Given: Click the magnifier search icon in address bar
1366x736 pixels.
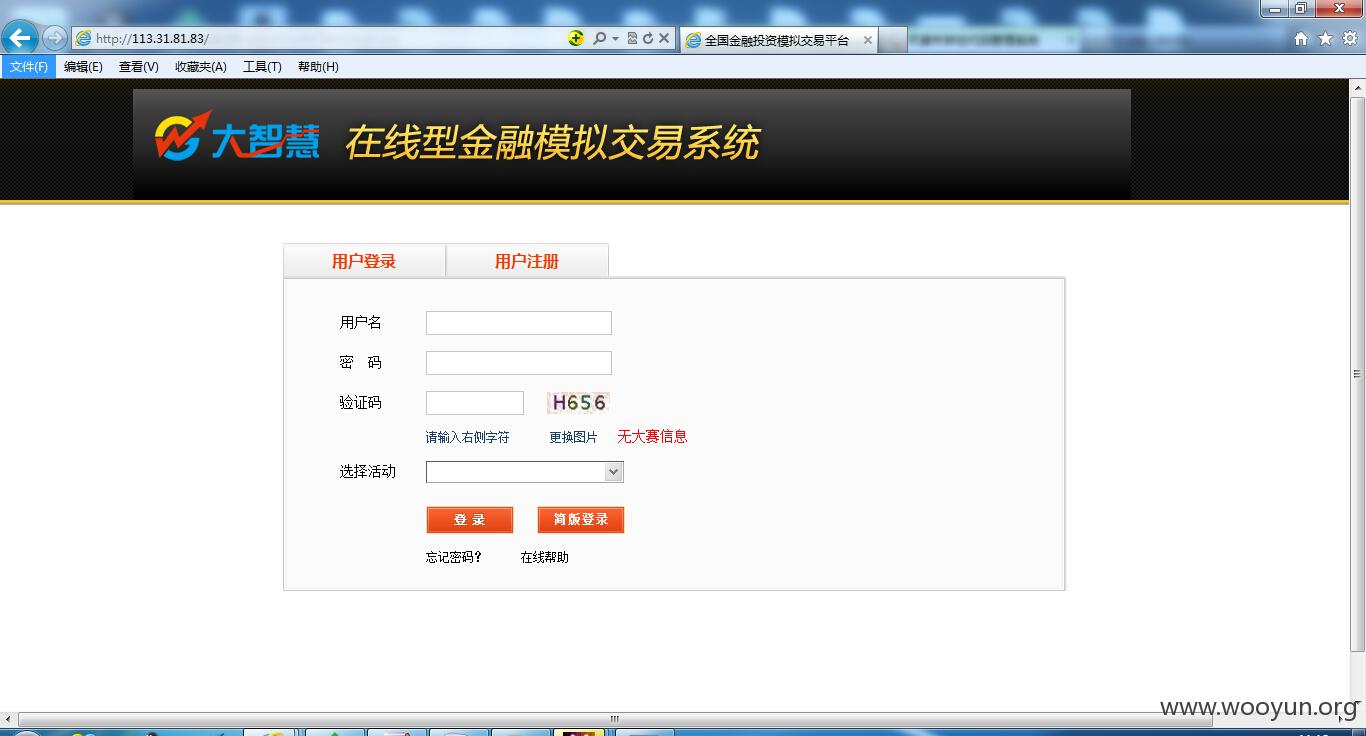Looking at the screenshot, I should coord(599,38).
